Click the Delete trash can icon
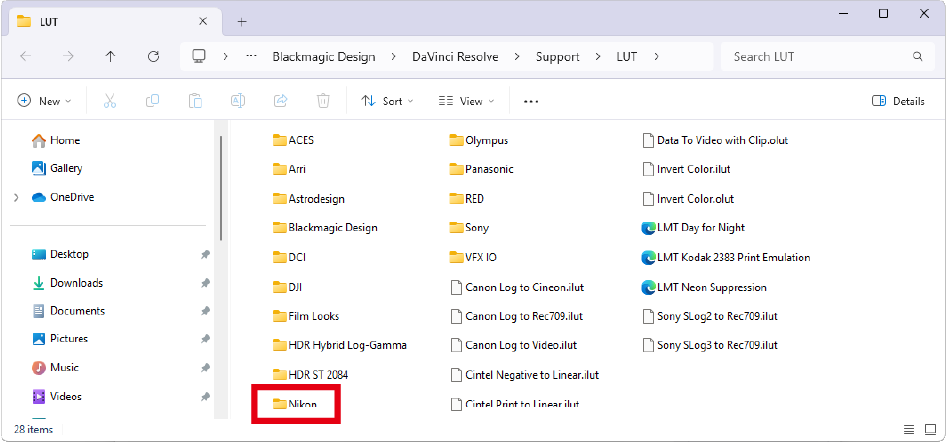The image size is (946, 442). coord(323,101)
